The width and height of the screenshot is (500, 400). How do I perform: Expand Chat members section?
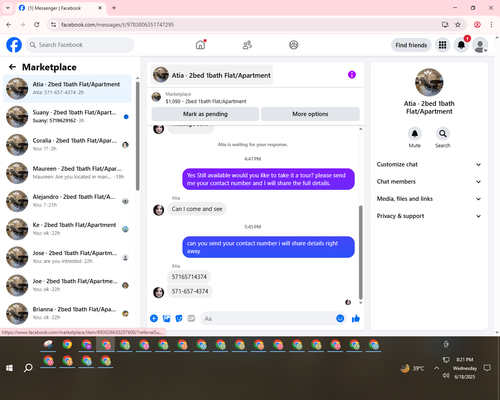coord(429,182)
